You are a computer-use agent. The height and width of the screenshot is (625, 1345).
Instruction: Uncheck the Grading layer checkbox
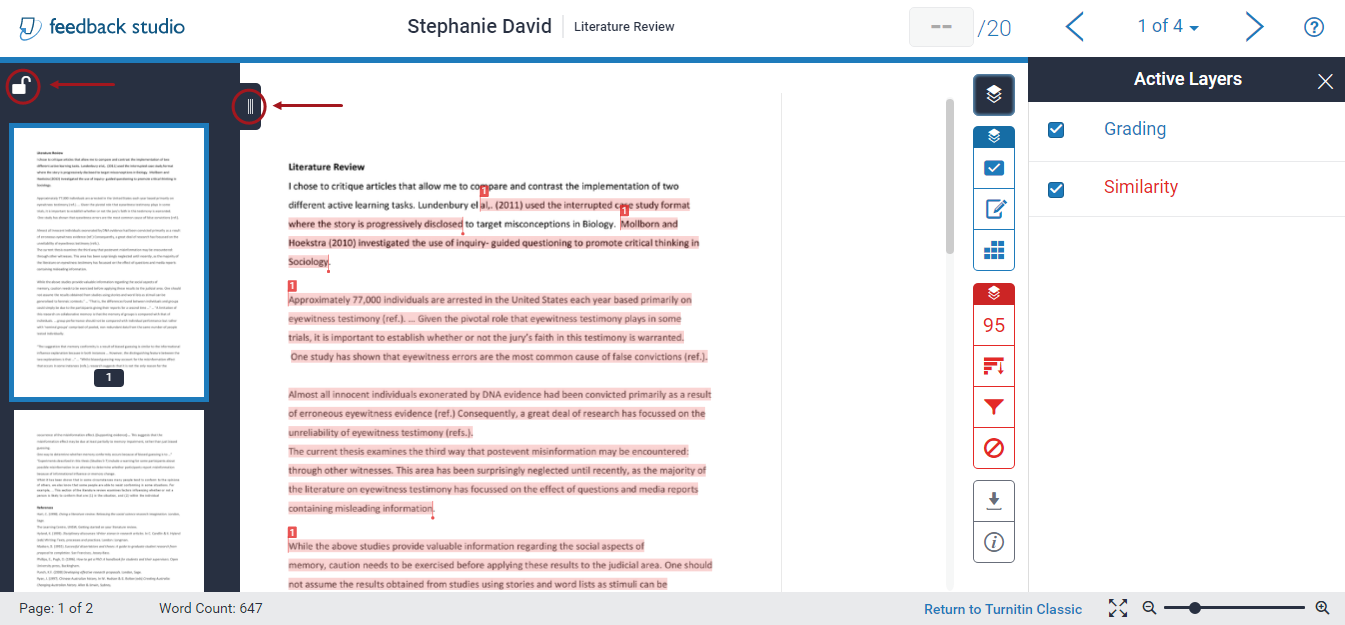click(x=1056, y=130)
